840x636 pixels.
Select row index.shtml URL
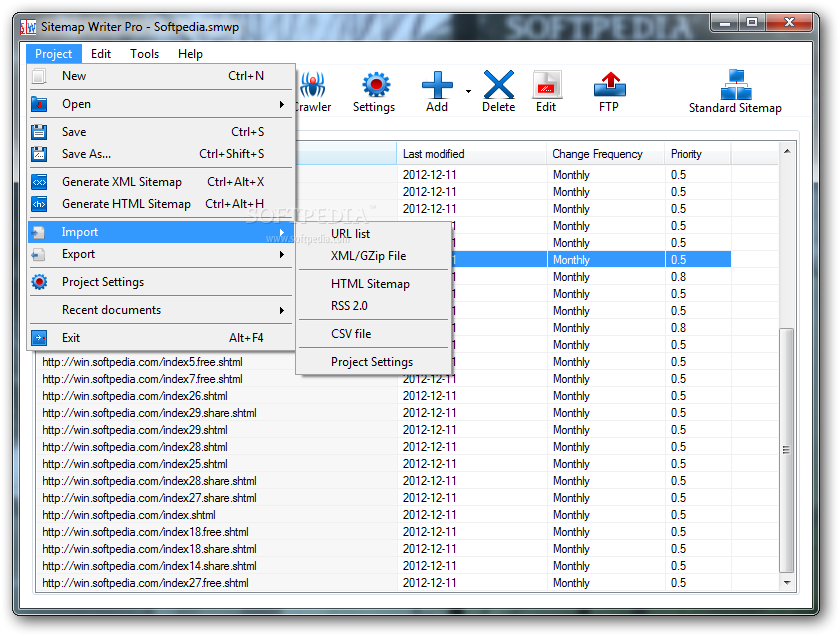pos(129,515)
